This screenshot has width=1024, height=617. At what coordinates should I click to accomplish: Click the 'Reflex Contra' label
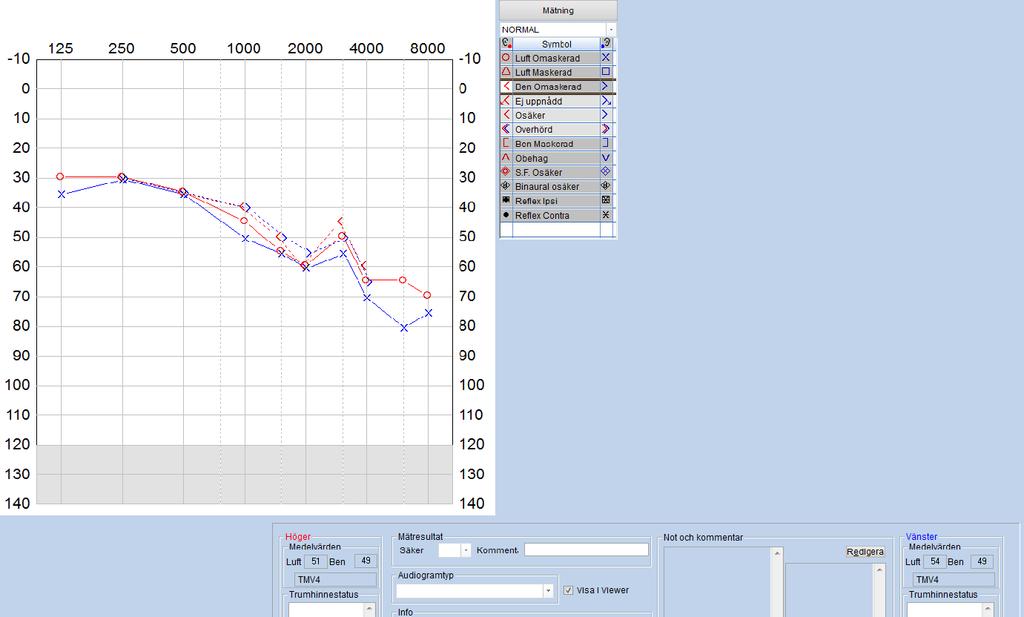coord(542,215)
